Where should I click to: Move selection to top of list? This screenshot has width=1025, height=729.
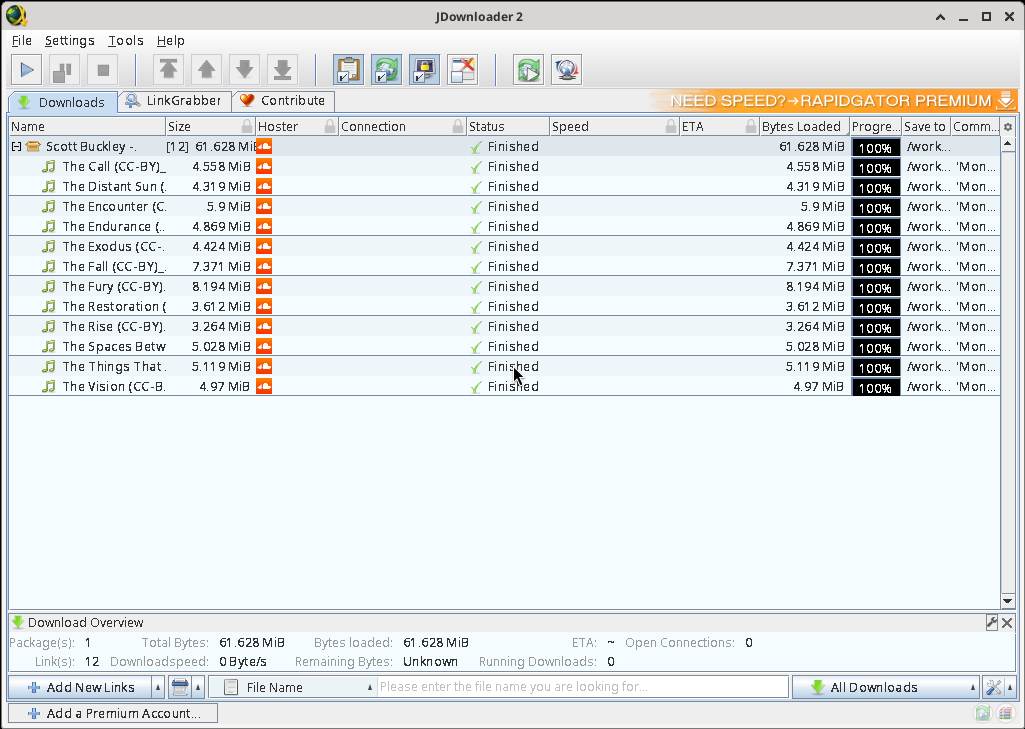(169, 70)
